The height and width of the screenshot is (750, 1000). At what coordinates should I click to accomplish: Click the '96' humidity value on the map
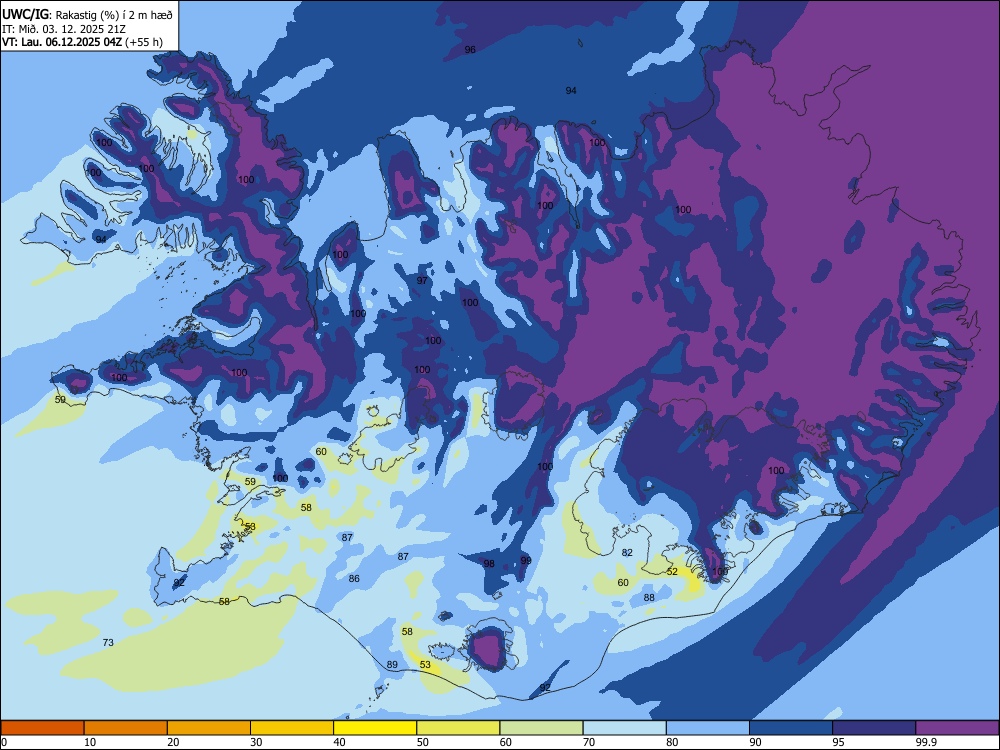pyautogui.click(x=470, y=50)
